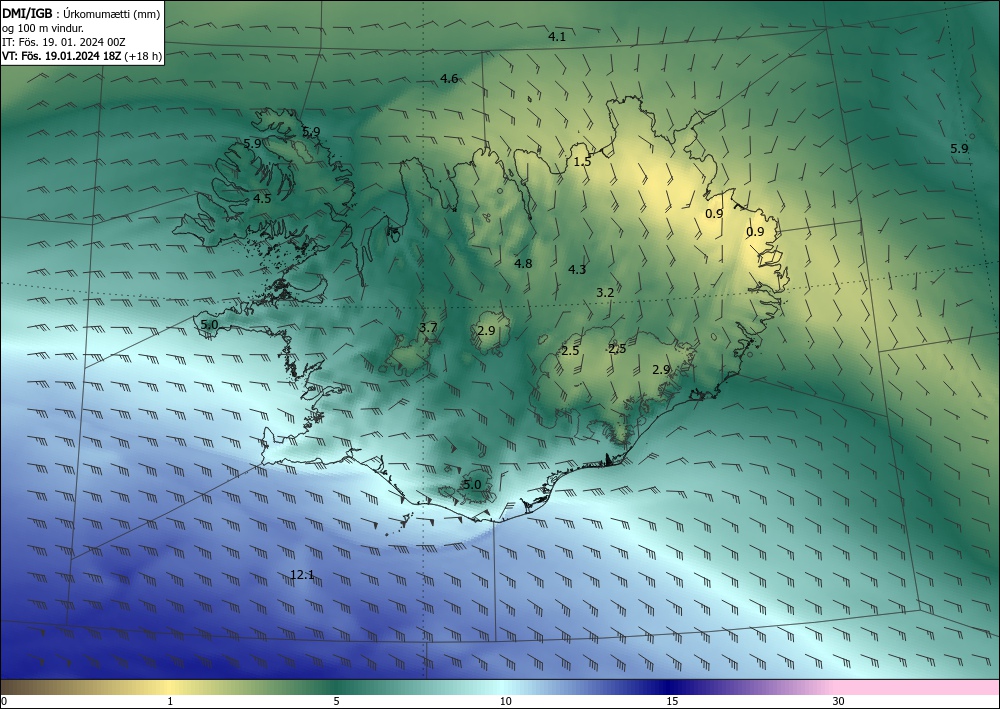Click the 4.3 value in central Iceland
This screenshot has width=1000, height=709.
[577, 270]
